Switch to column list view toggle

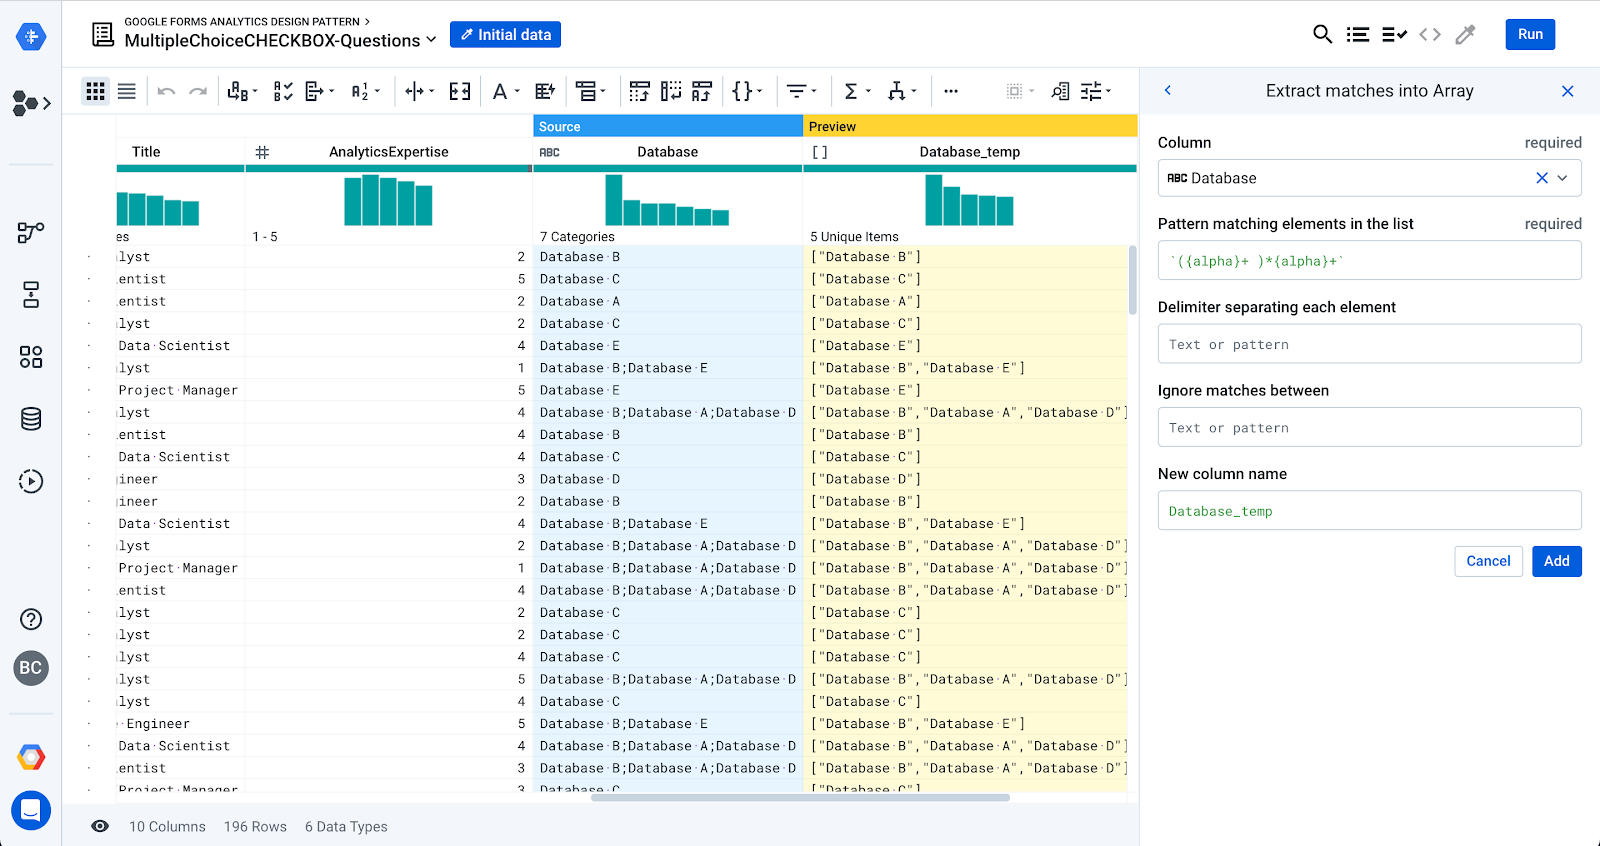[127, 92]
